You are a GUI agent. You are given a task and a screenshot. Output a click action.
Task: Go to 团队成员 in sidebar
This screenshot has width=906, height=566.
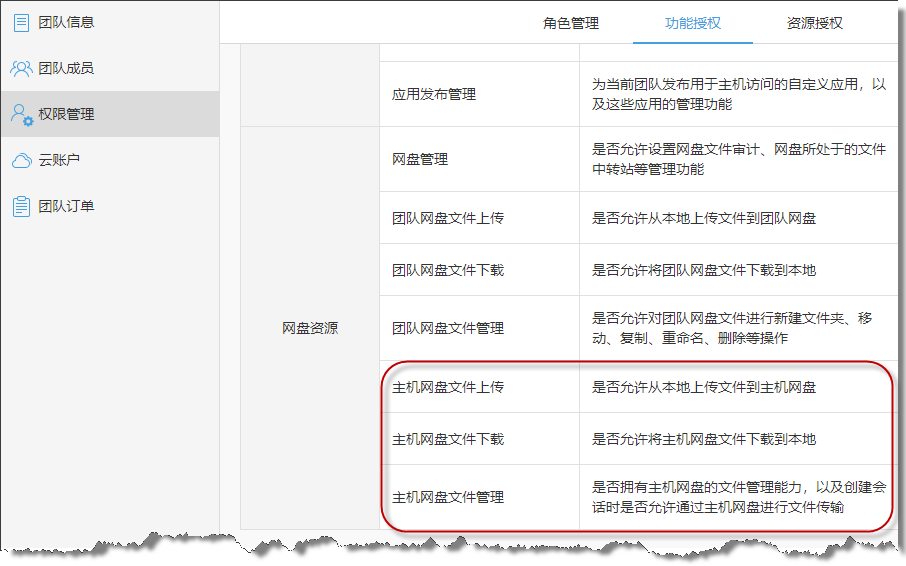point(66,68)
